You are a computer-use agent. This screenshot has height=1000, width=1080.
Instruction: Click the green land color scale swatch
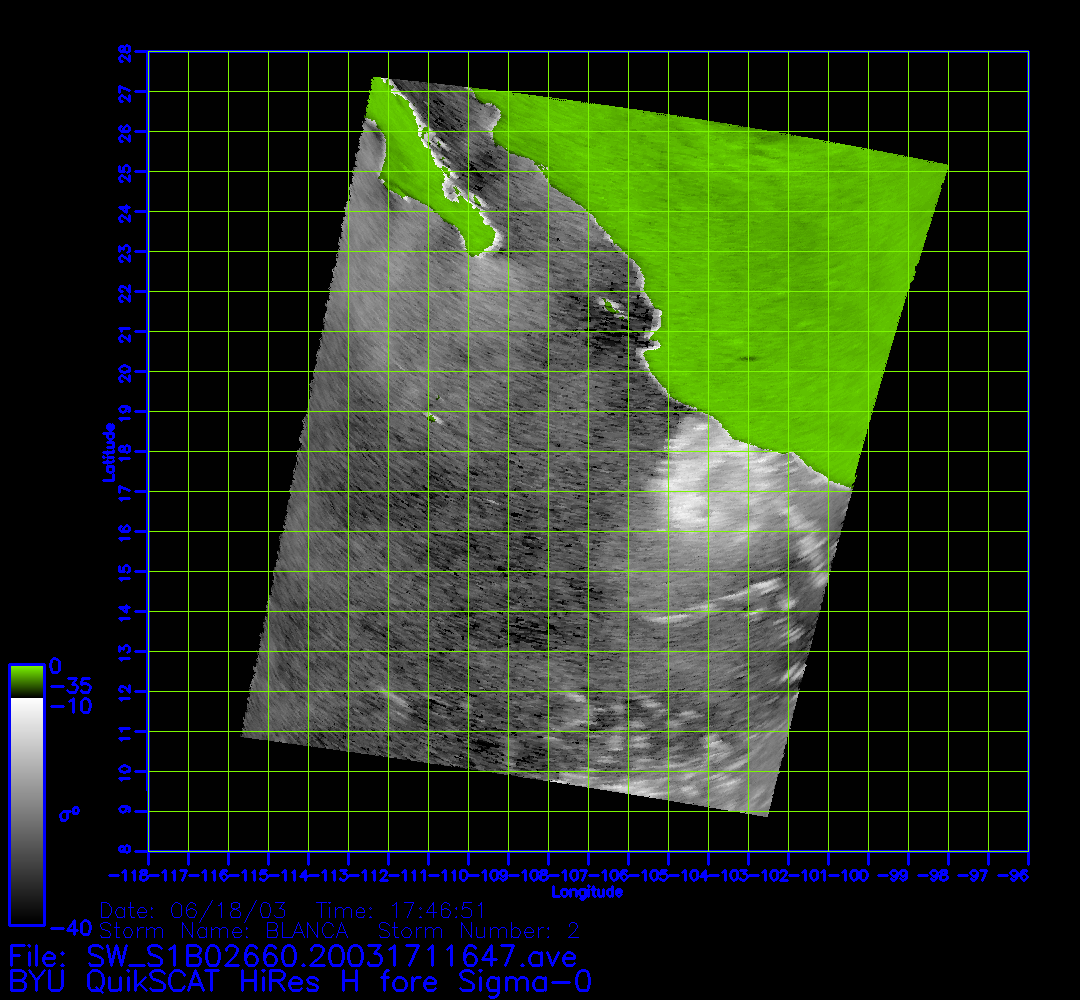tap(26, 681)
